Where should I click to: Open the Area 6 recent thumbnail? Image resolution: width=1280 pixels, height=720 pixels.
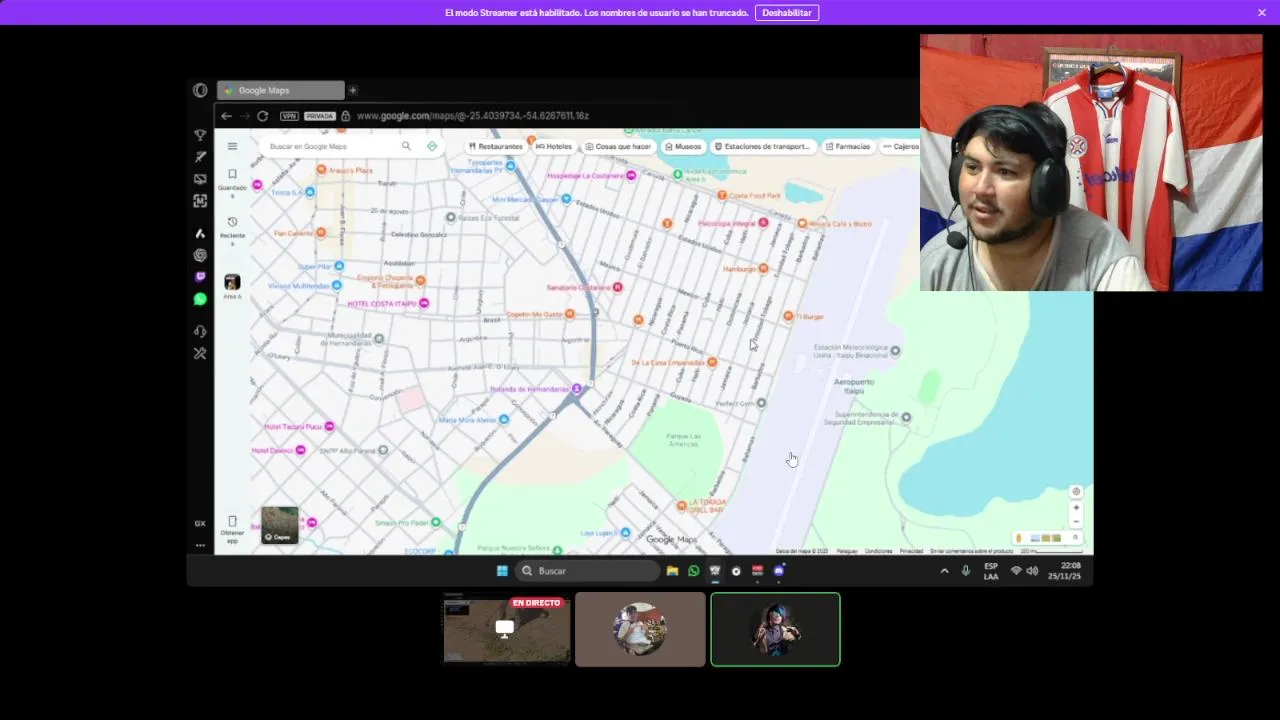click(x=232, y=286)
